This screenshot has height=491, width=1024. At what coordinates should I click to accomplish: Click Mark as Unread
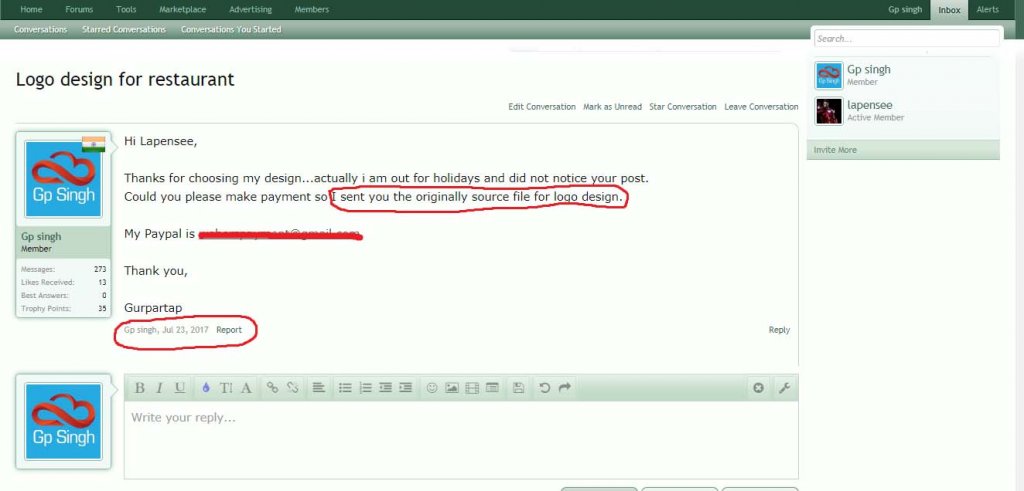tap(613, 106)
